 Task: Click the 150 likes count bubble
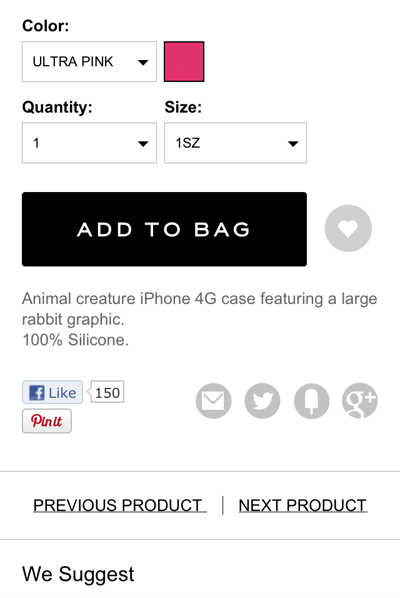(x=107, y=392)
